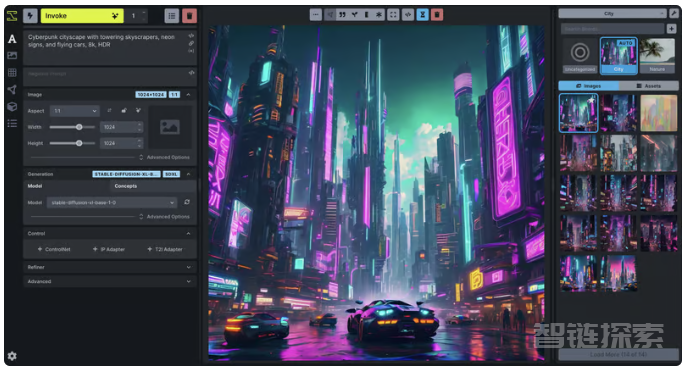Open the Image to Image sidebar tab
The image size is (684, 368).
(x=12, y=55)
